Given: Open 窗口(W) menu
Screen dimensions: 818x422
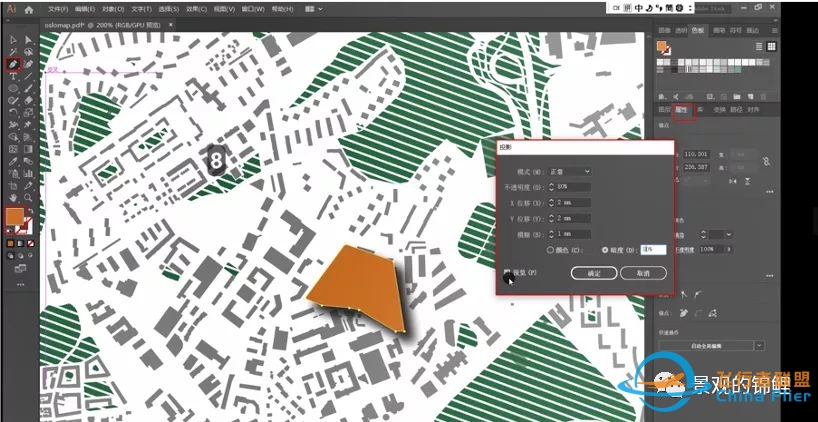Looking at the screenshot, I should (254, 9).
